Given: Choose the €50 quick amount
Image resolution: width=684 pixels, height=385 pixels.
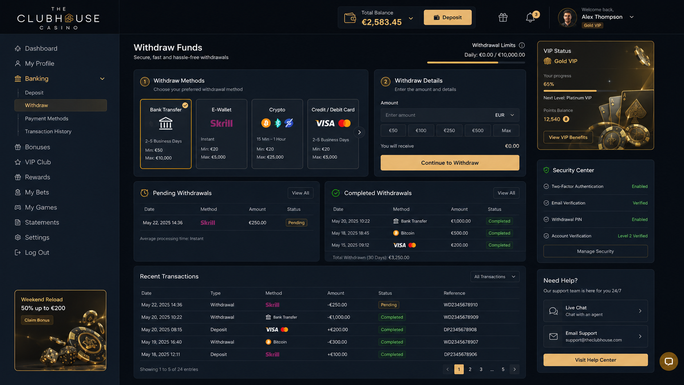Looking at the screenshot, I should pos(393,130).
